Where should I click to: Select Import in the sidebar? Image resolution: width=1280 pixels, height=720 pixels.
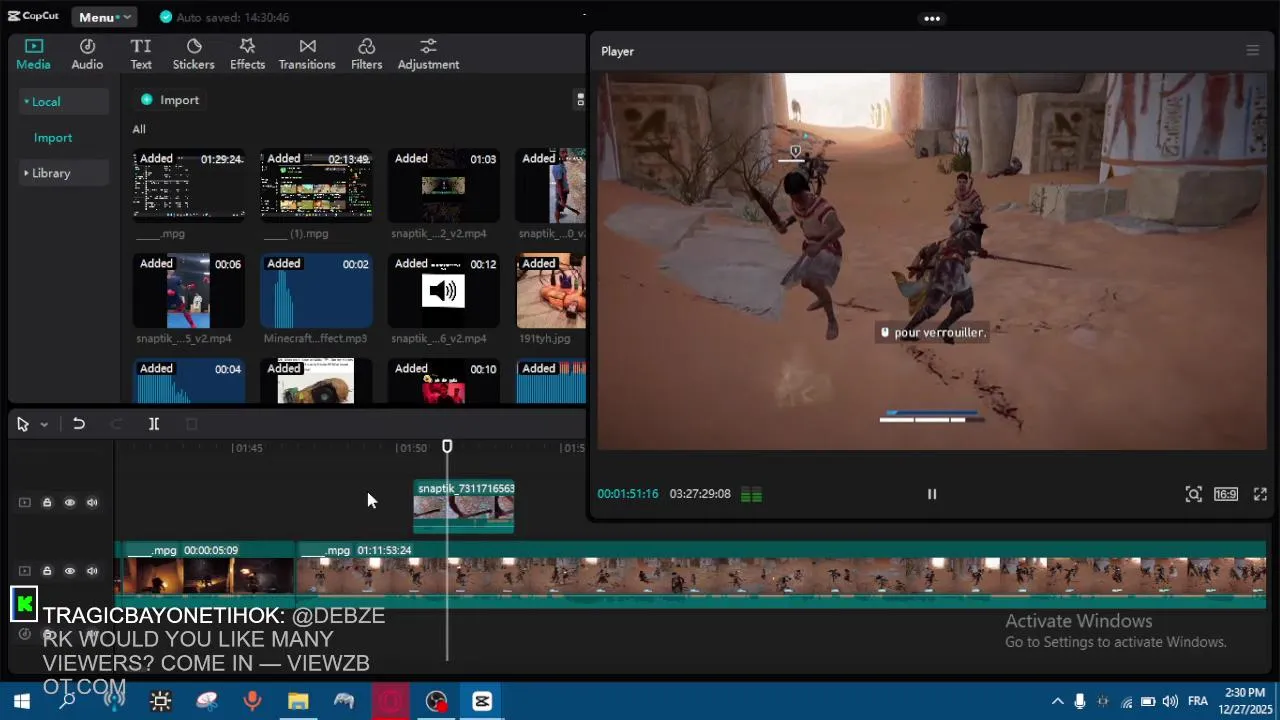[x=53, y=138]
